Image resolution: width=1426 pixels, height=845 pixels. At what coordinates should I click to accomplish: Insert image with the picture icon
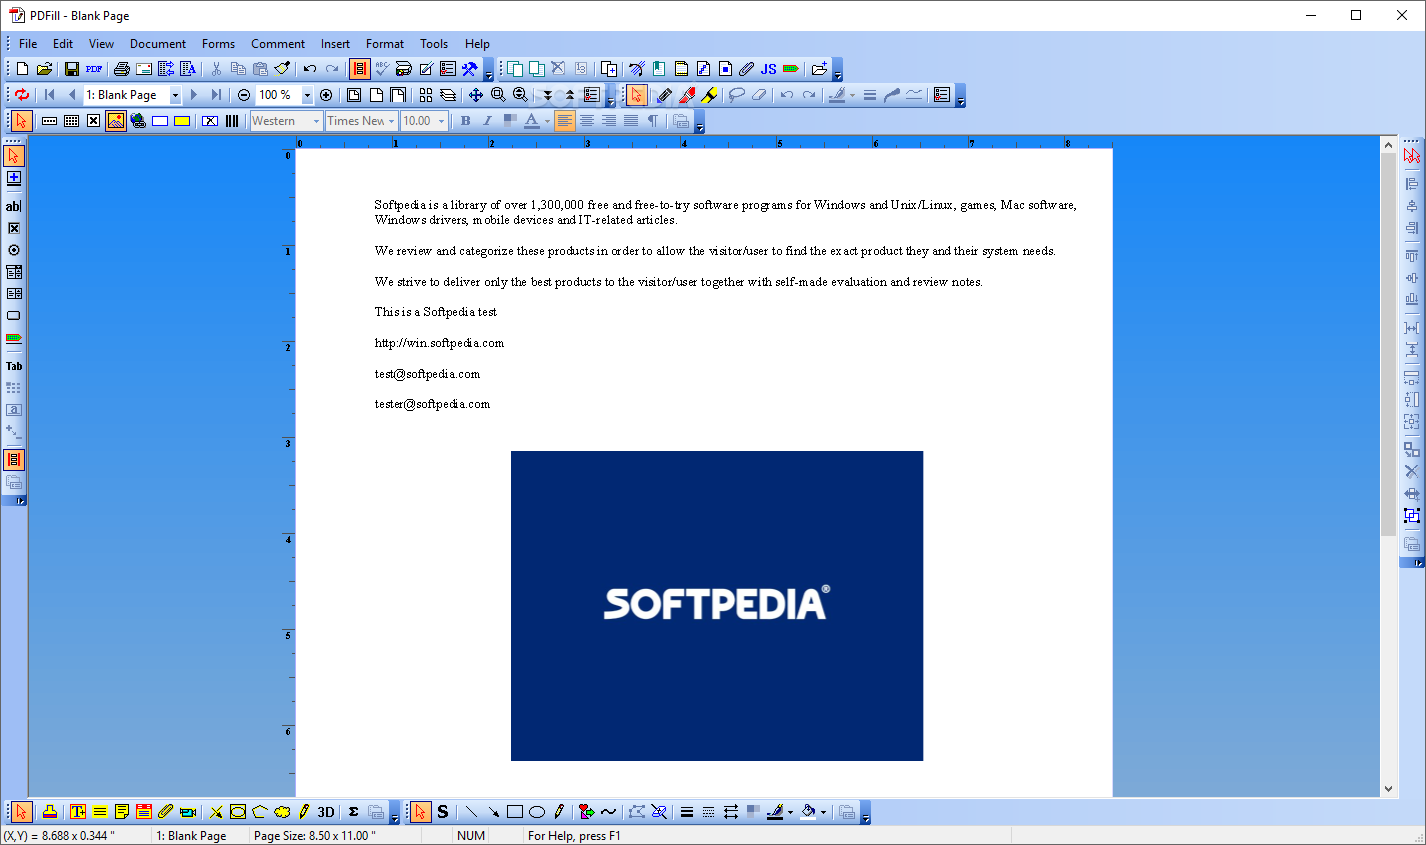[116, 121]
